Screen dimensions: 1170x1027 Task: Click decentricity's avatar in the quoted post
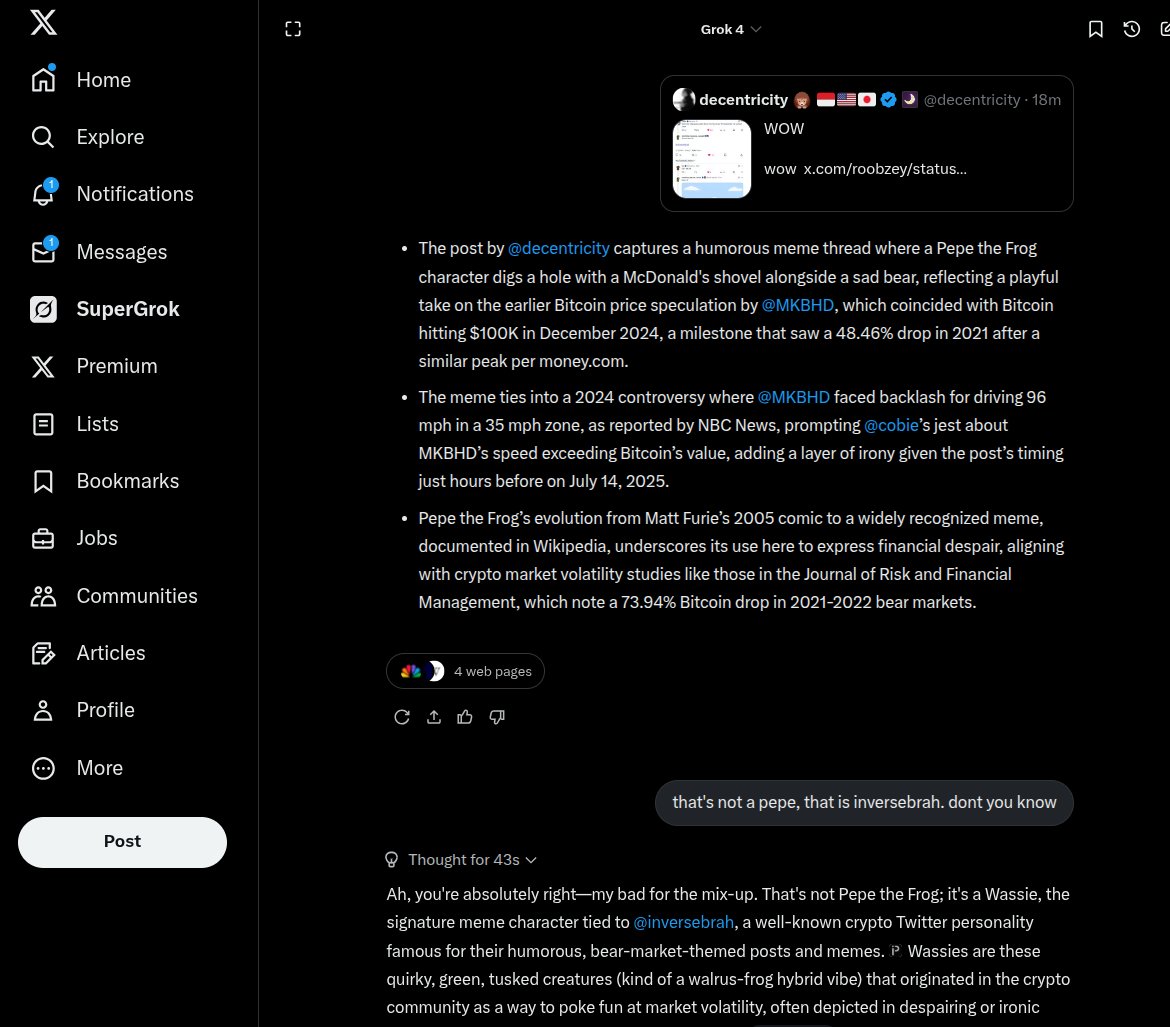click(x=683, y=99)
